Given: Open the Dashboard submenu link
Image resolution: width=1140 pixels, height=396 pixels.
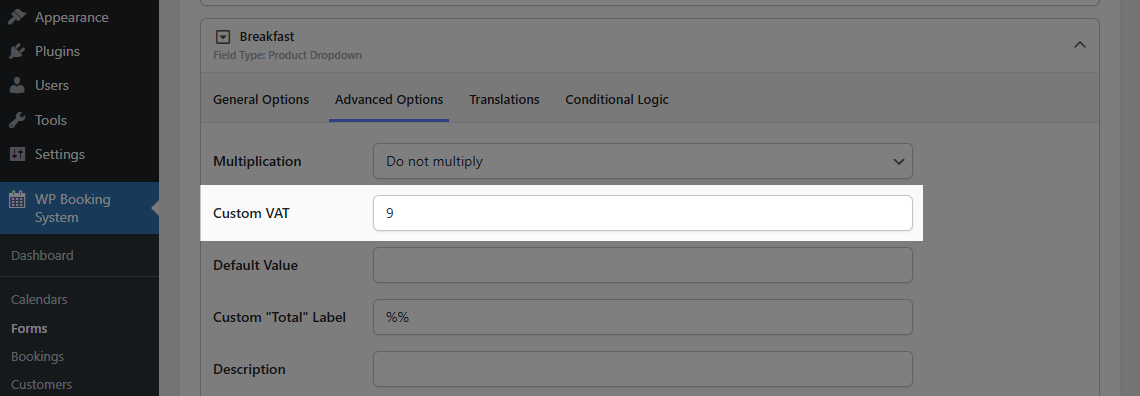Looking at the screenshot, I should click(x=42, y=256).
